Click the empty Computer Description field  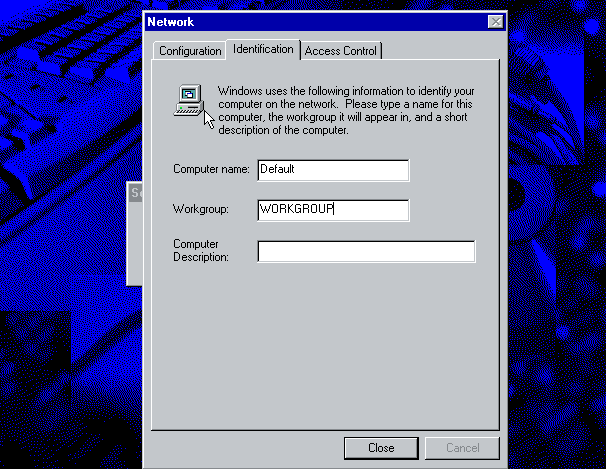[x=365, y=251]
